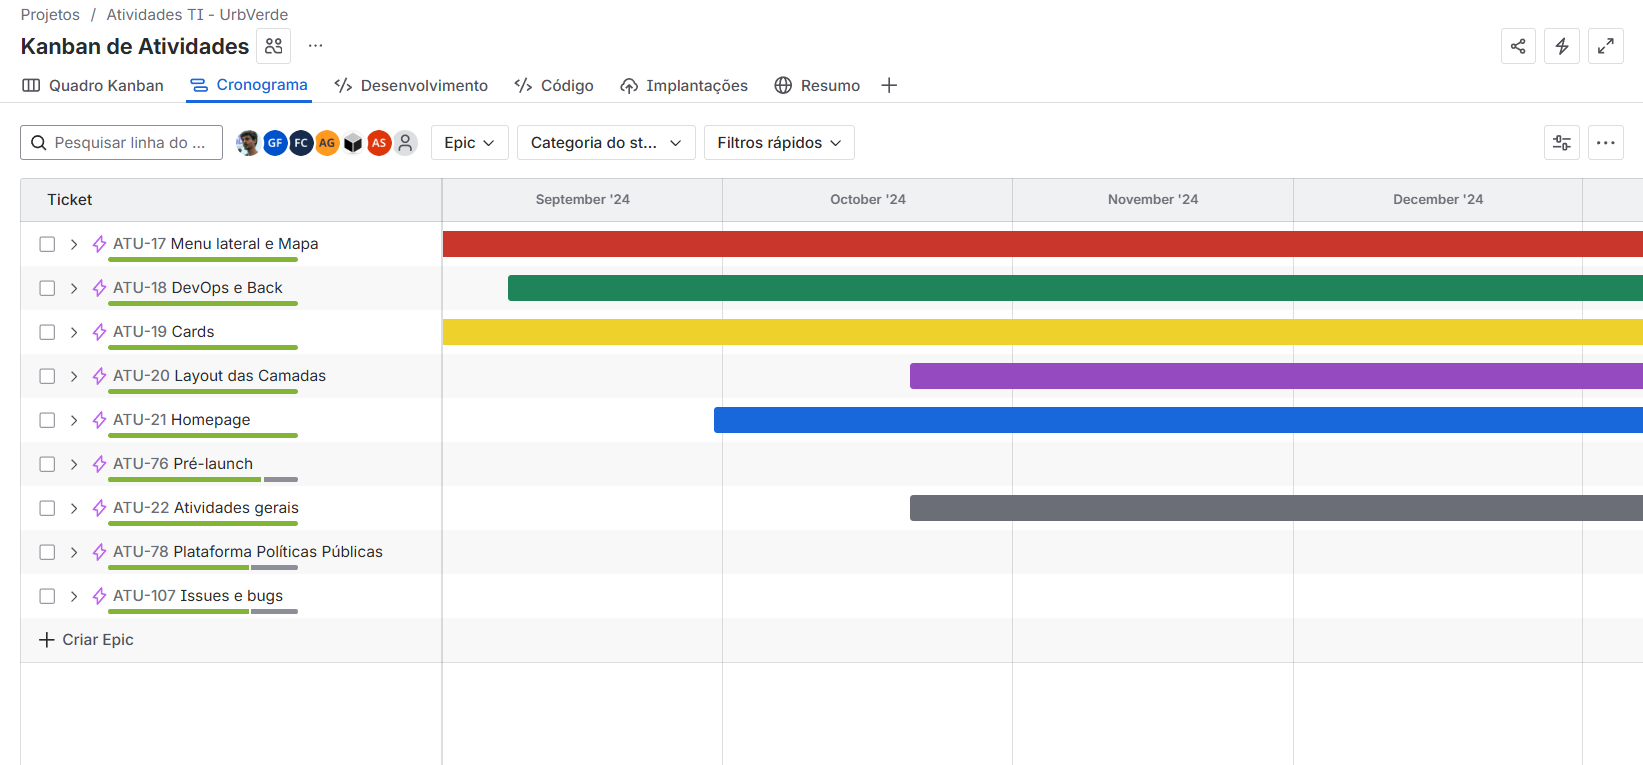Filter by GF user avatar

(x=275, y=143)
